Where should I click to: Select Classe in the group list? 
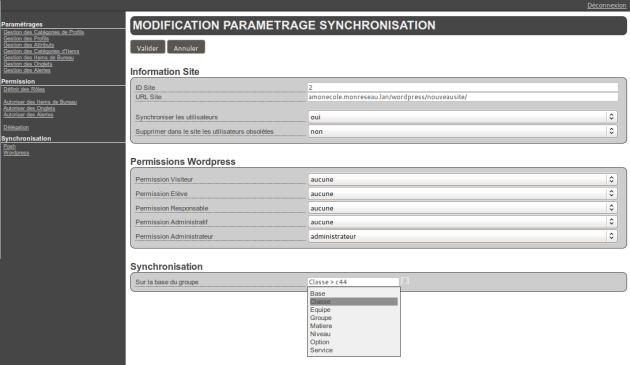click(x=354, y=301)
